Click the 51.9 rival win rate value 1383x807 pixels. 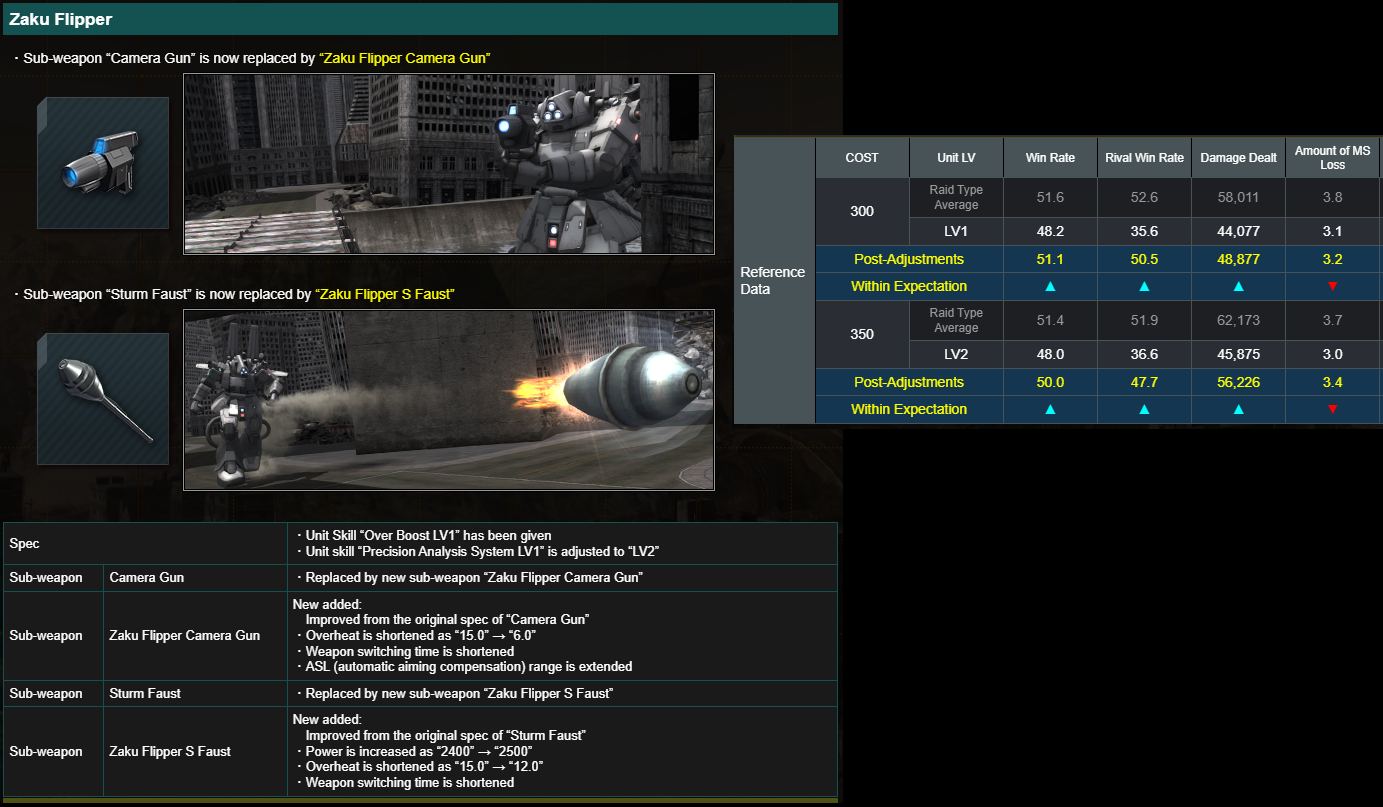pos(1144,321)
